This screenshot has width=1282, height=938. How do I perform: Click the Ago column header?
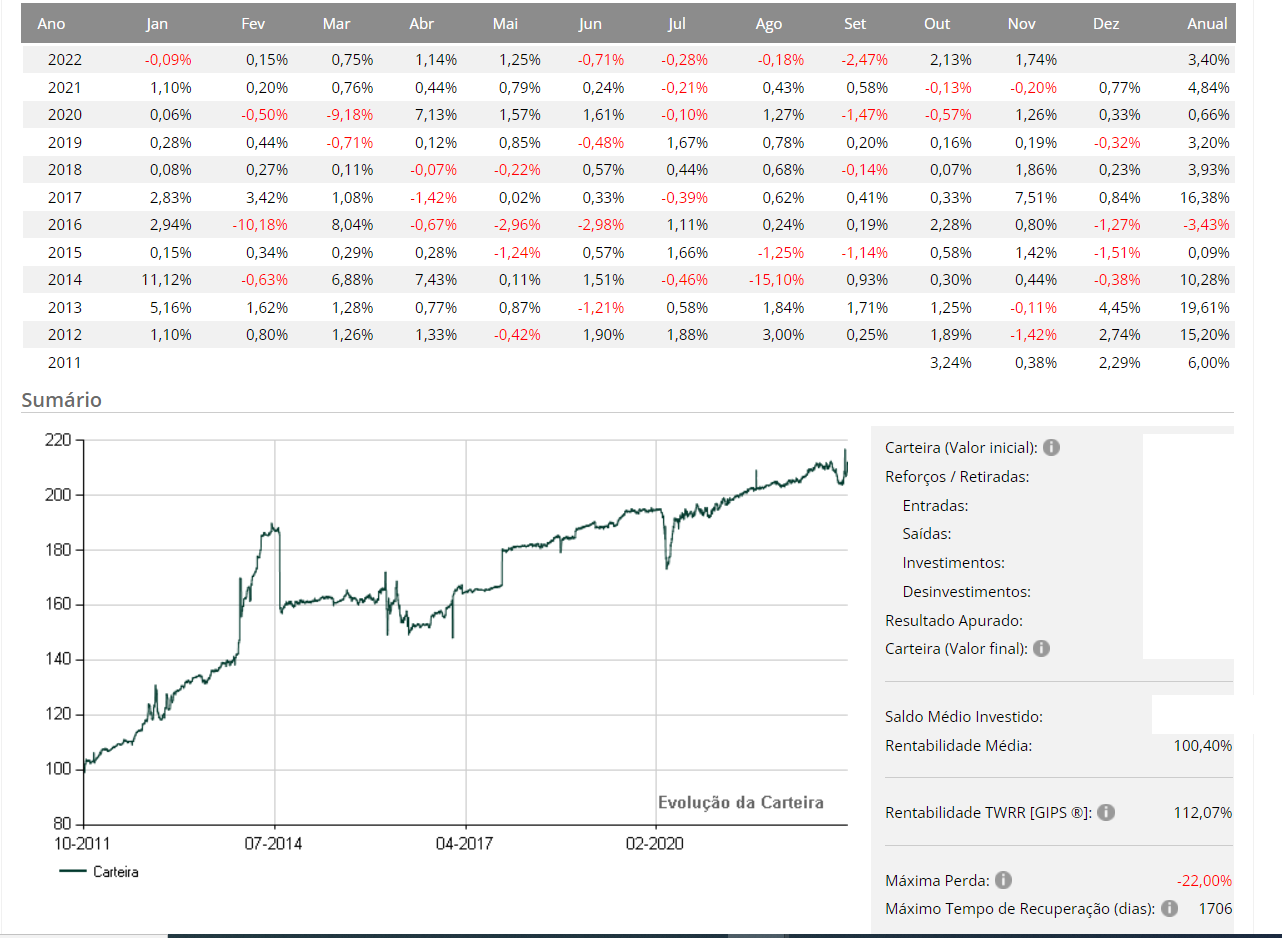pyautogui.click(x=769, y=24)
